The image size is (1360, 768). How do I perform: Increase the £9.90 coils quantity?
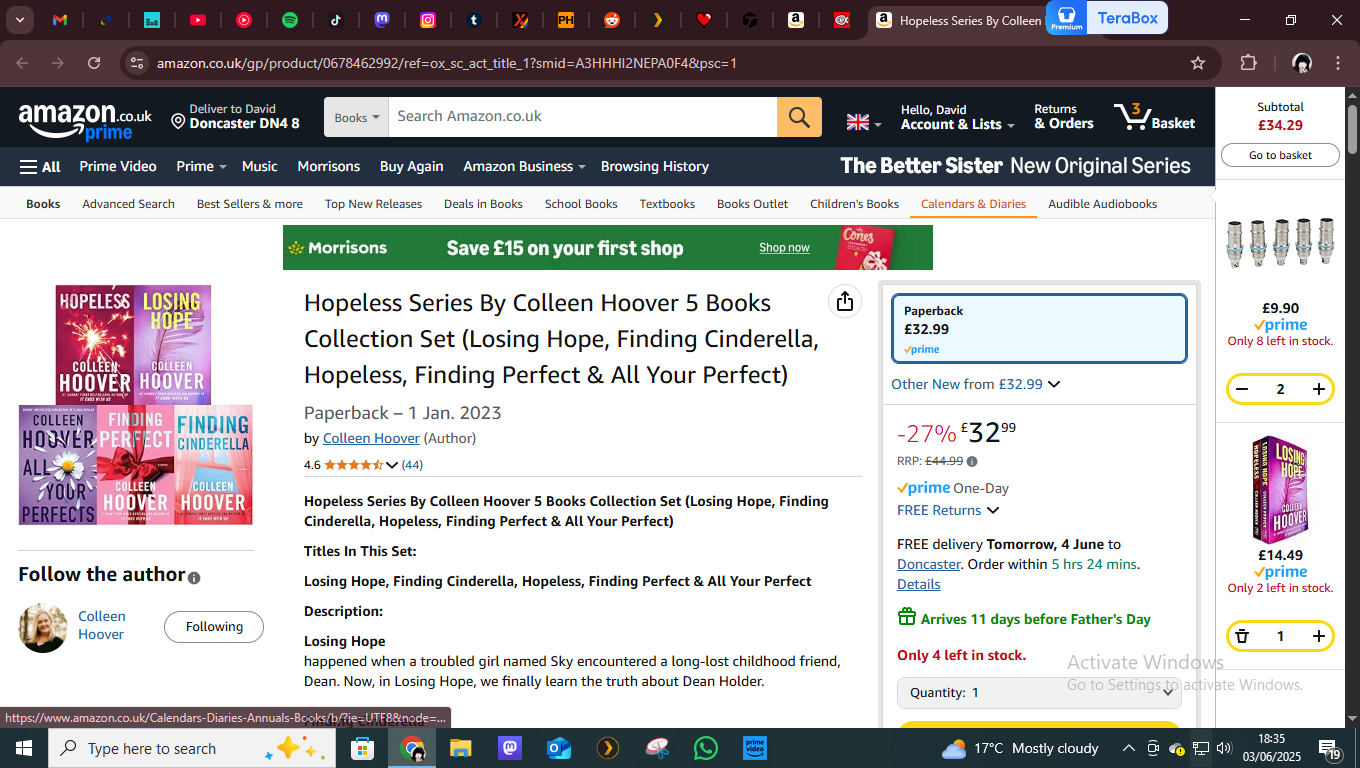click(1319, 389)
